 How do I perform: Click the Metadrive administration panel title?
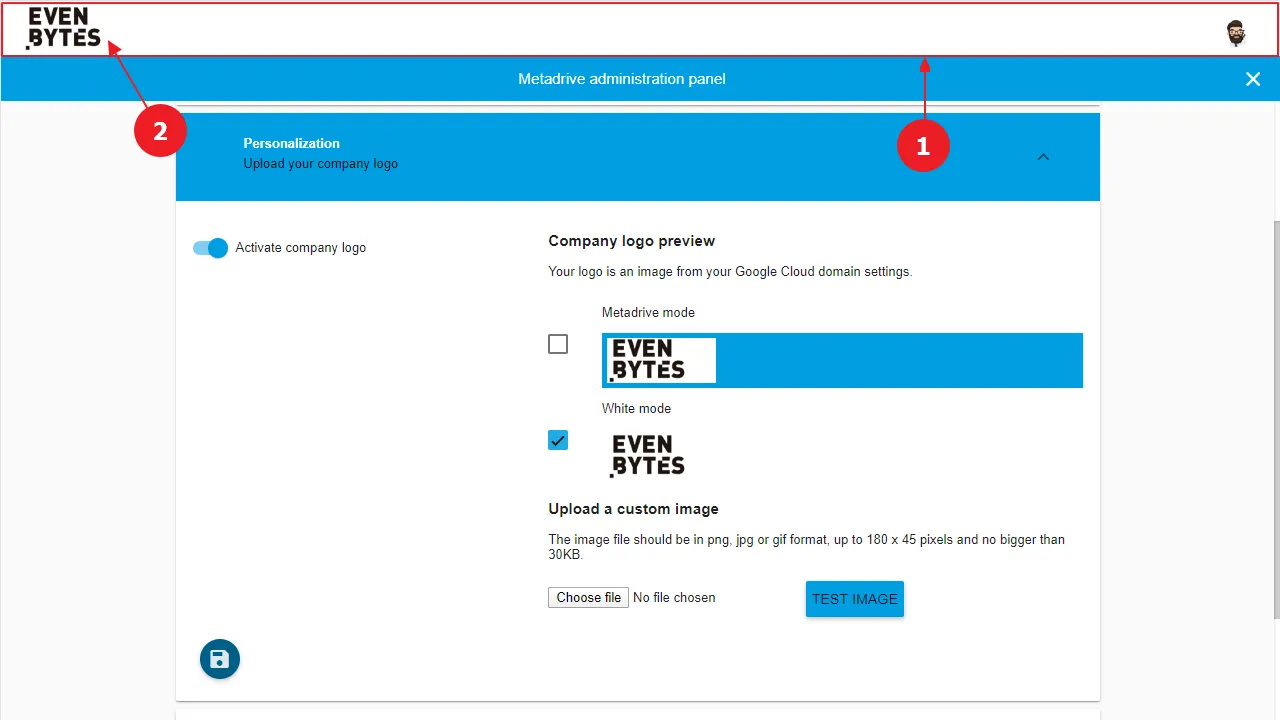pos(622,79)
